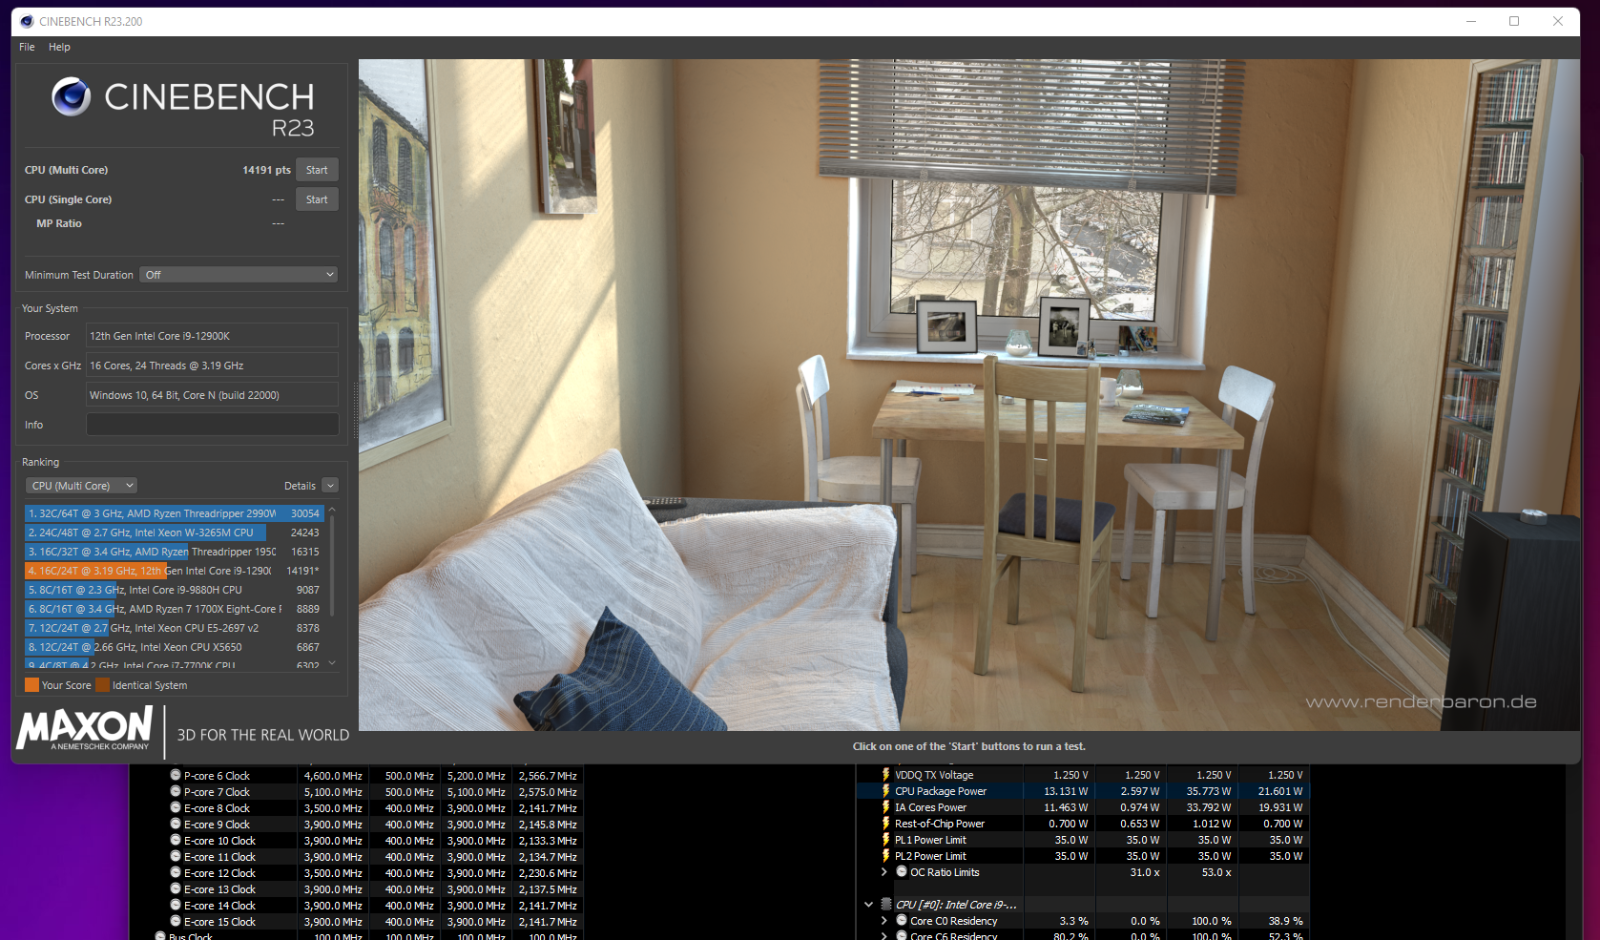Image resolution: width=1600 pixels, height=940 pixels.
Task: Click ranking list scroll-down arrow
Action: click(x=332, y=663)
